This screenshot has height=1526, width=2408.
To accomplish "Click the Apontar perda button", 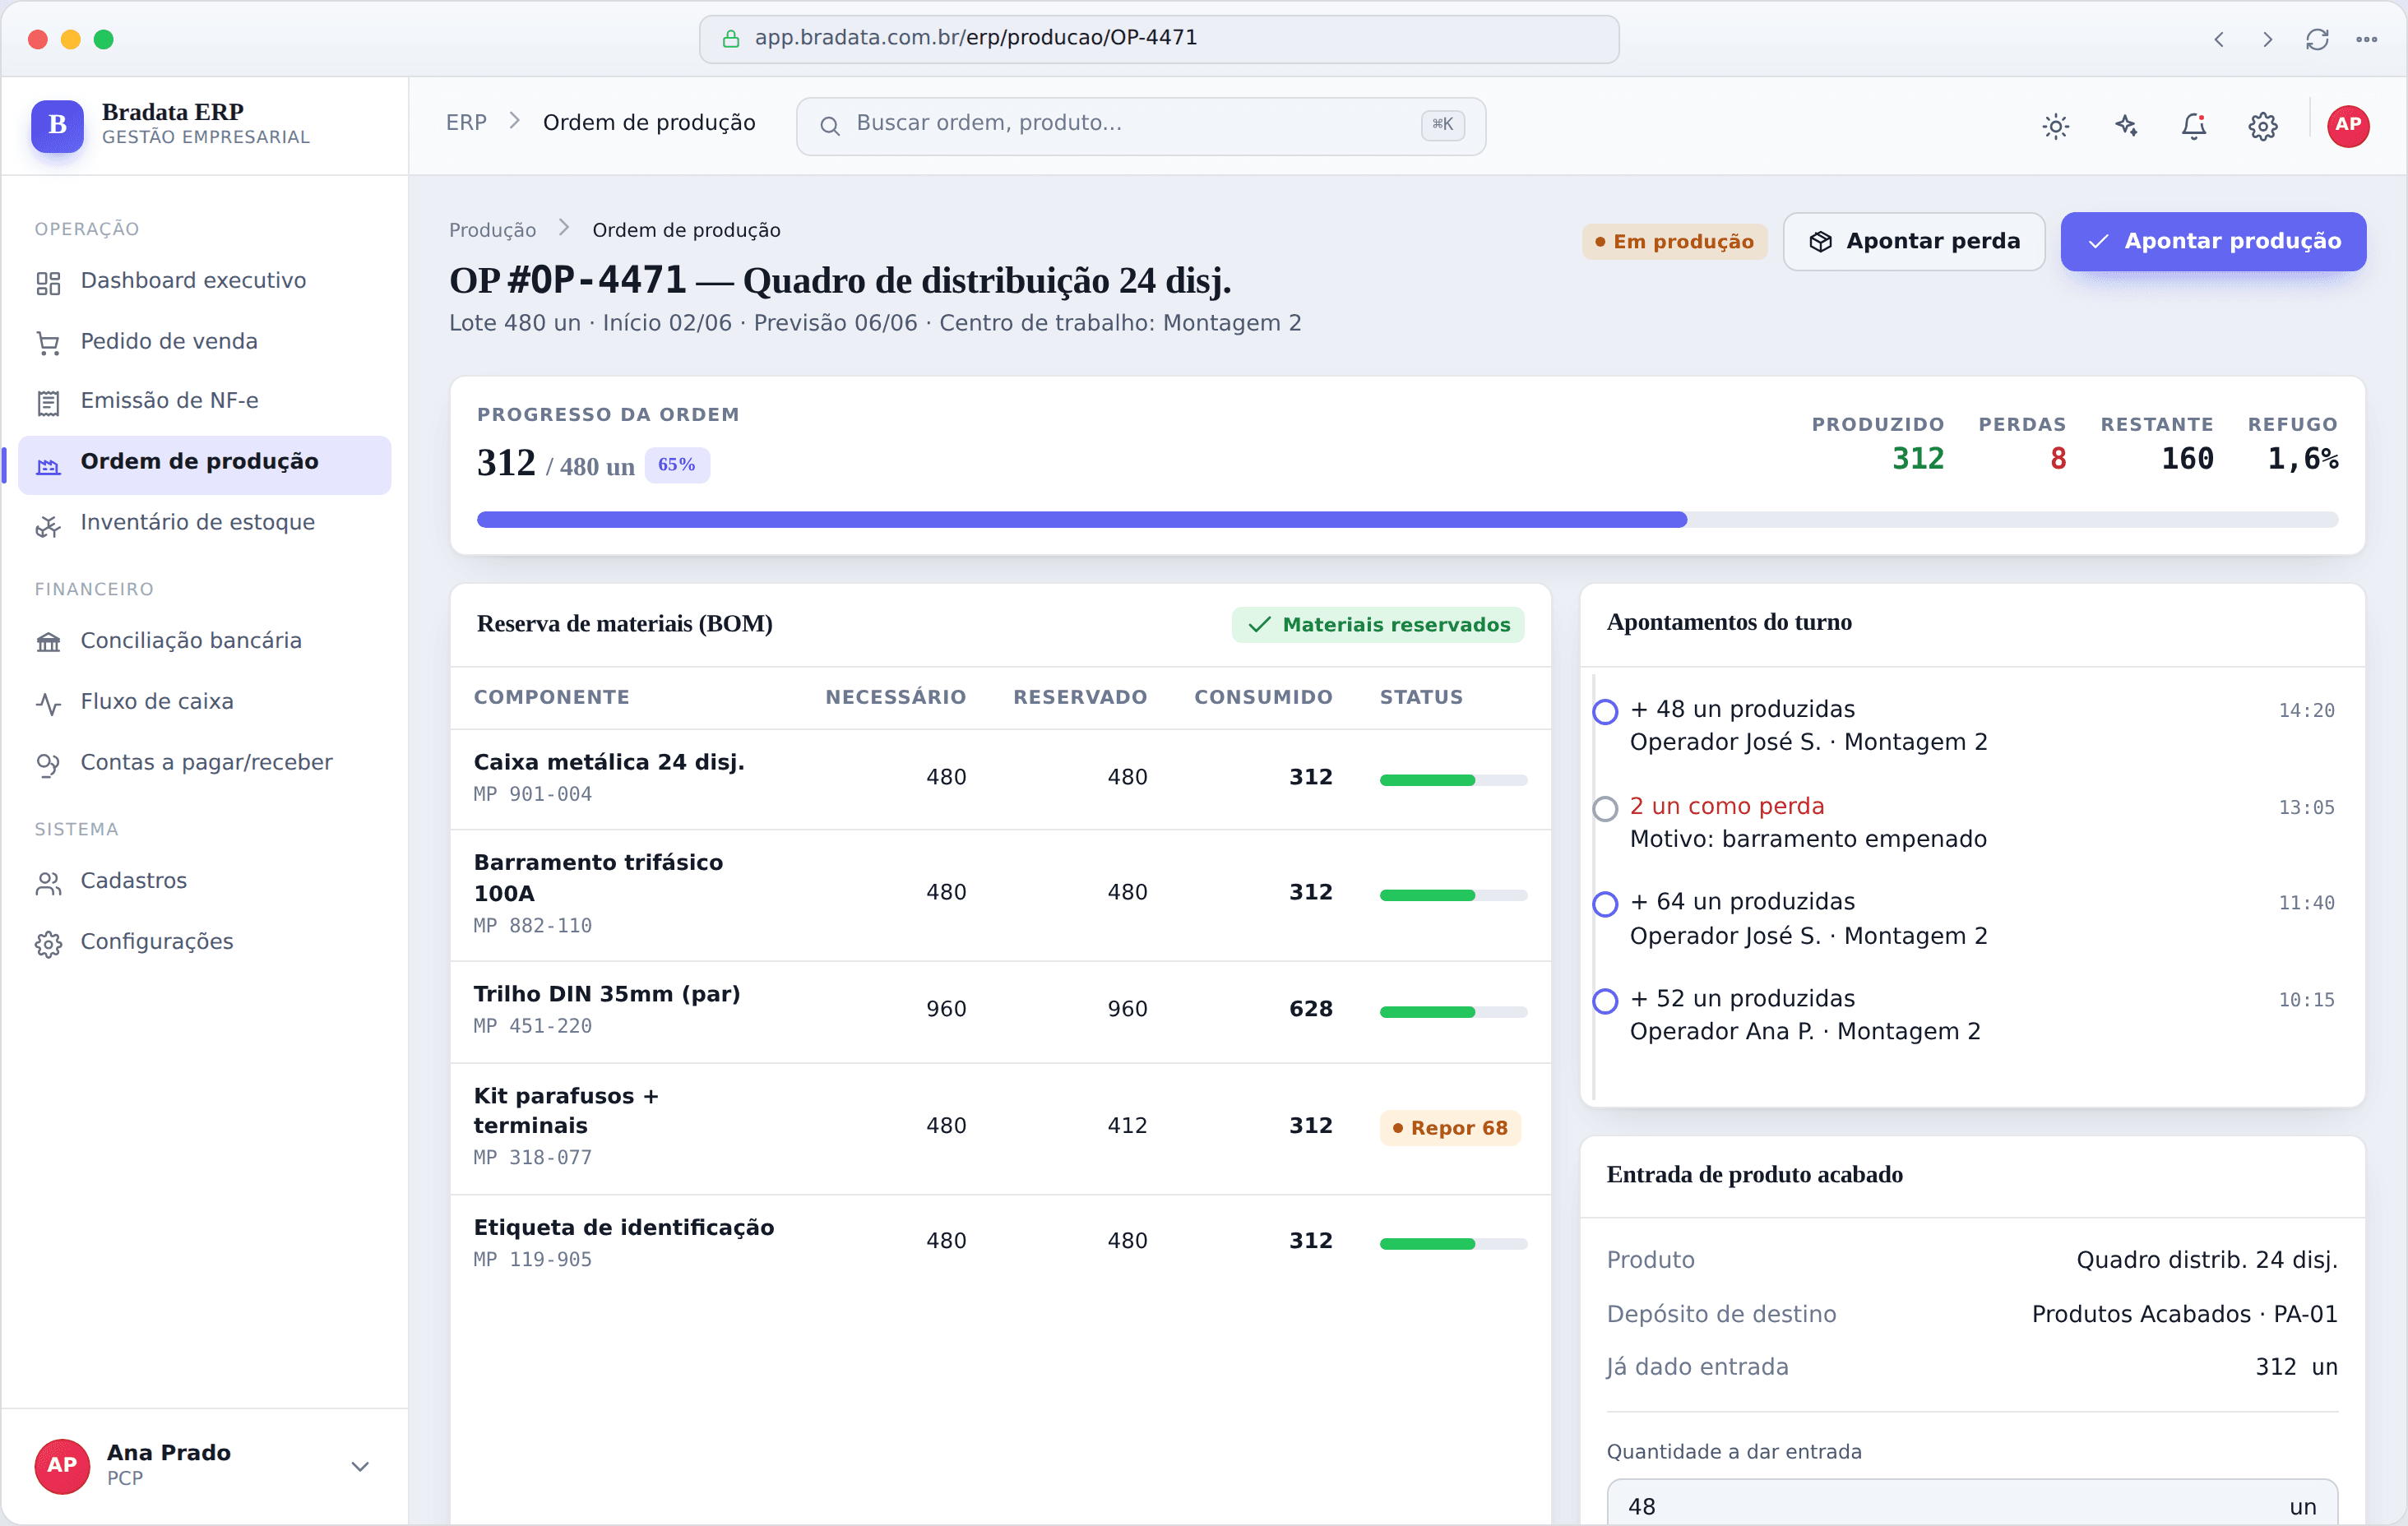I will coord(1913,241).
